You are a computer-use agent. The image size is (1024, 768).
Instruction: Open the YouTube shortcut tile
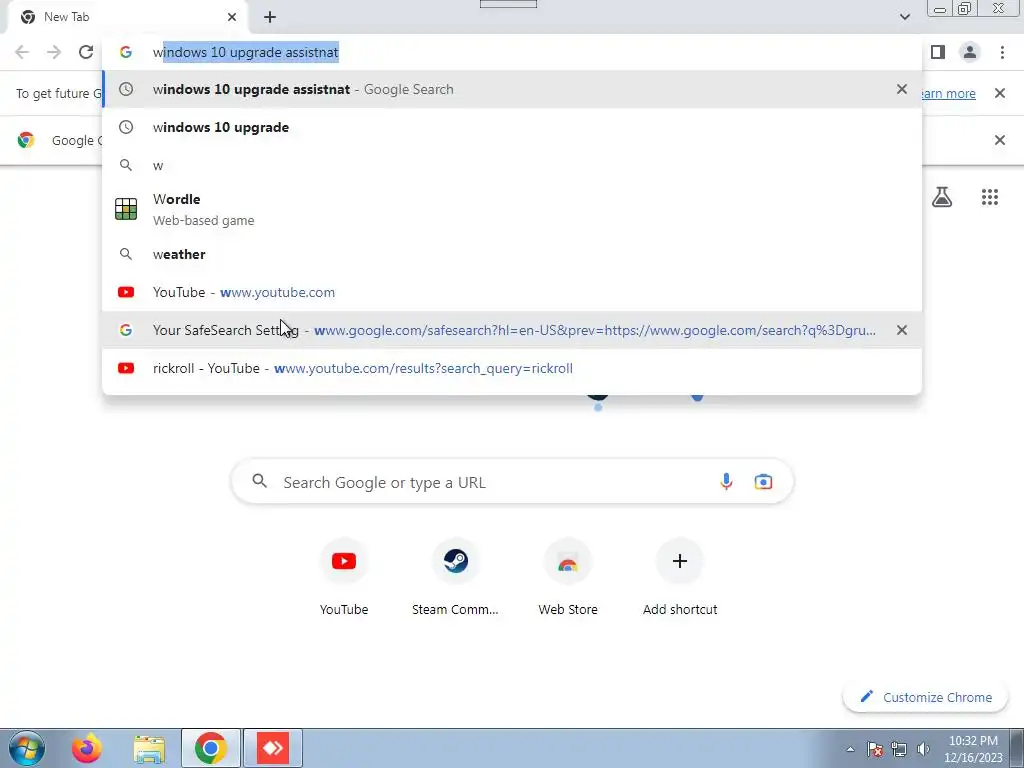344,577
